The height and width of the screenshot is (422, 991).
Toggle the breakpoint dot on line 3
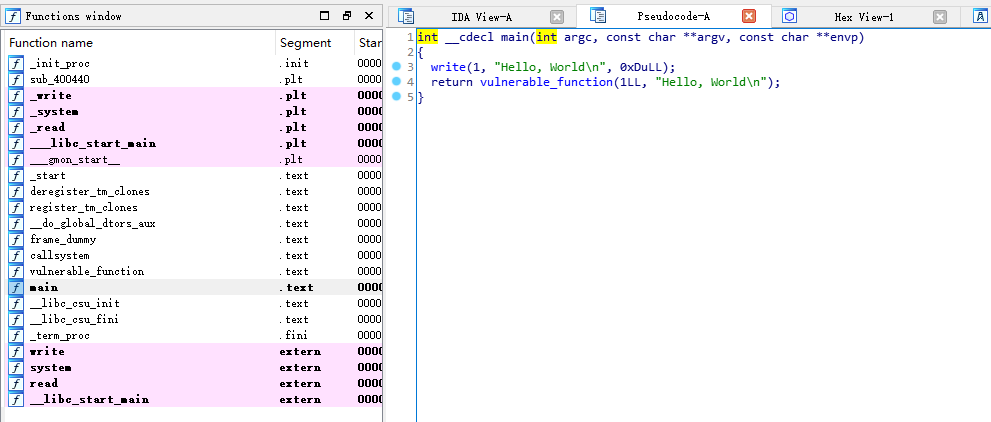pos(396,66)
